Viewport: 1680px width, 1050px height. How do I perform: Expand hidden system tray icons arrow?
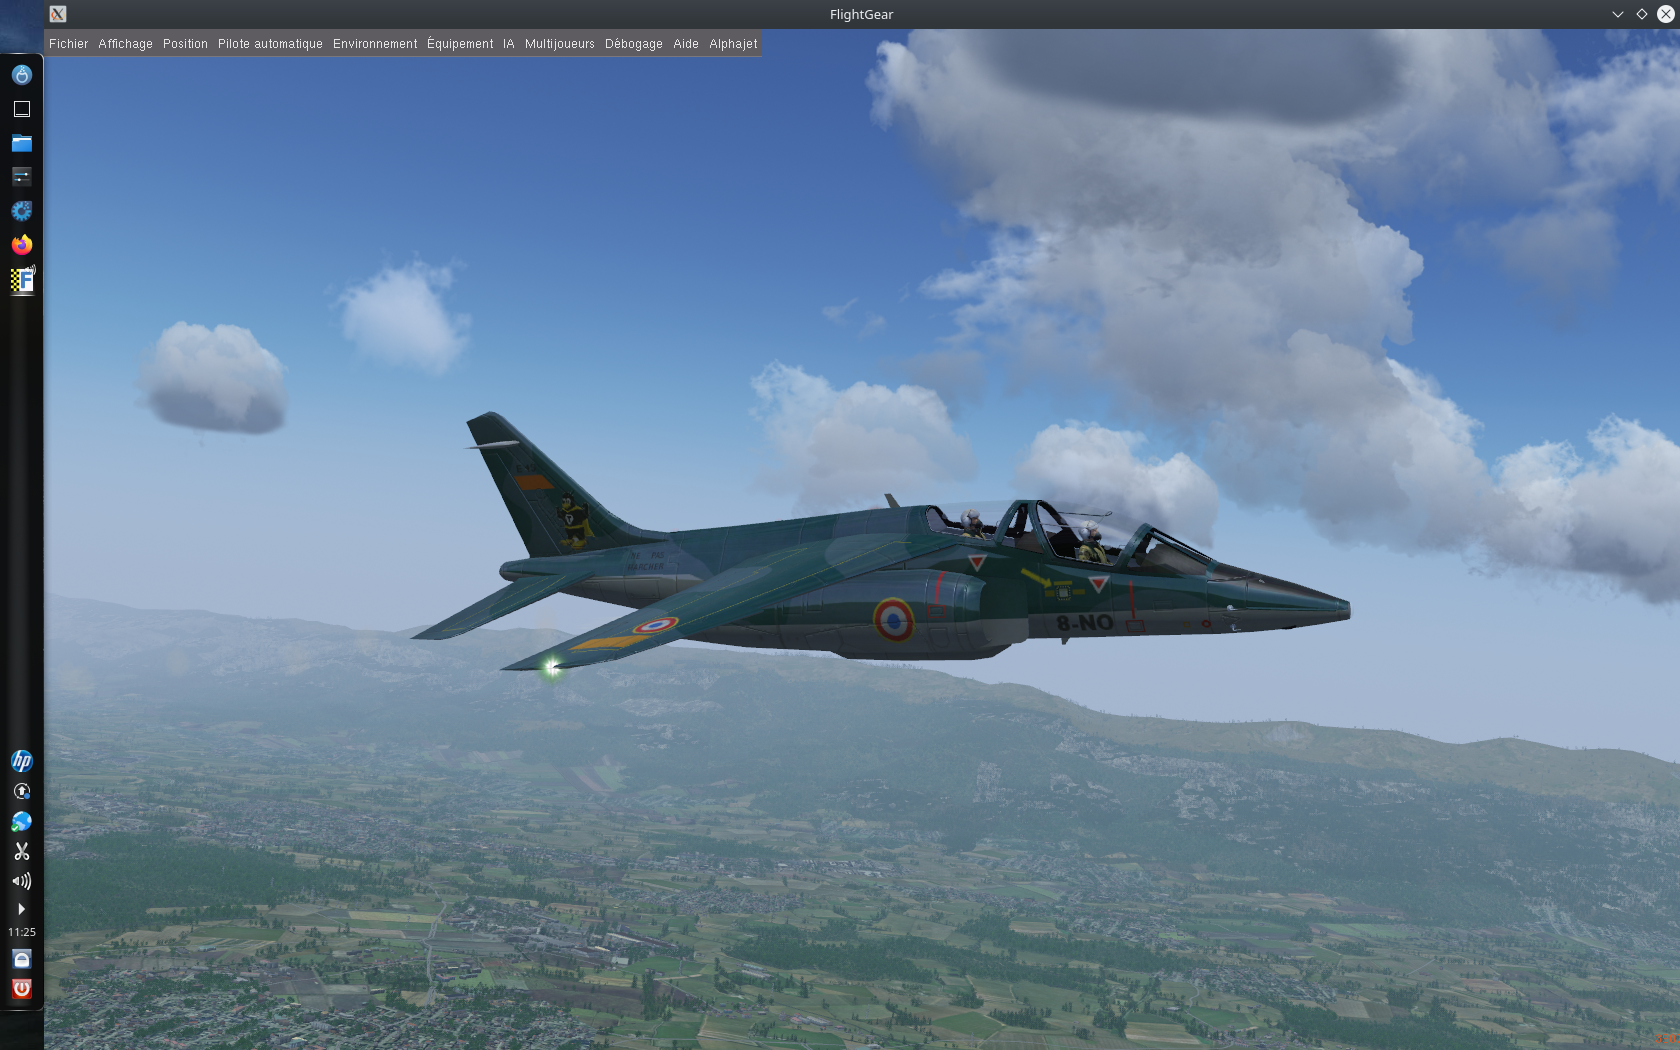point(22,909)
